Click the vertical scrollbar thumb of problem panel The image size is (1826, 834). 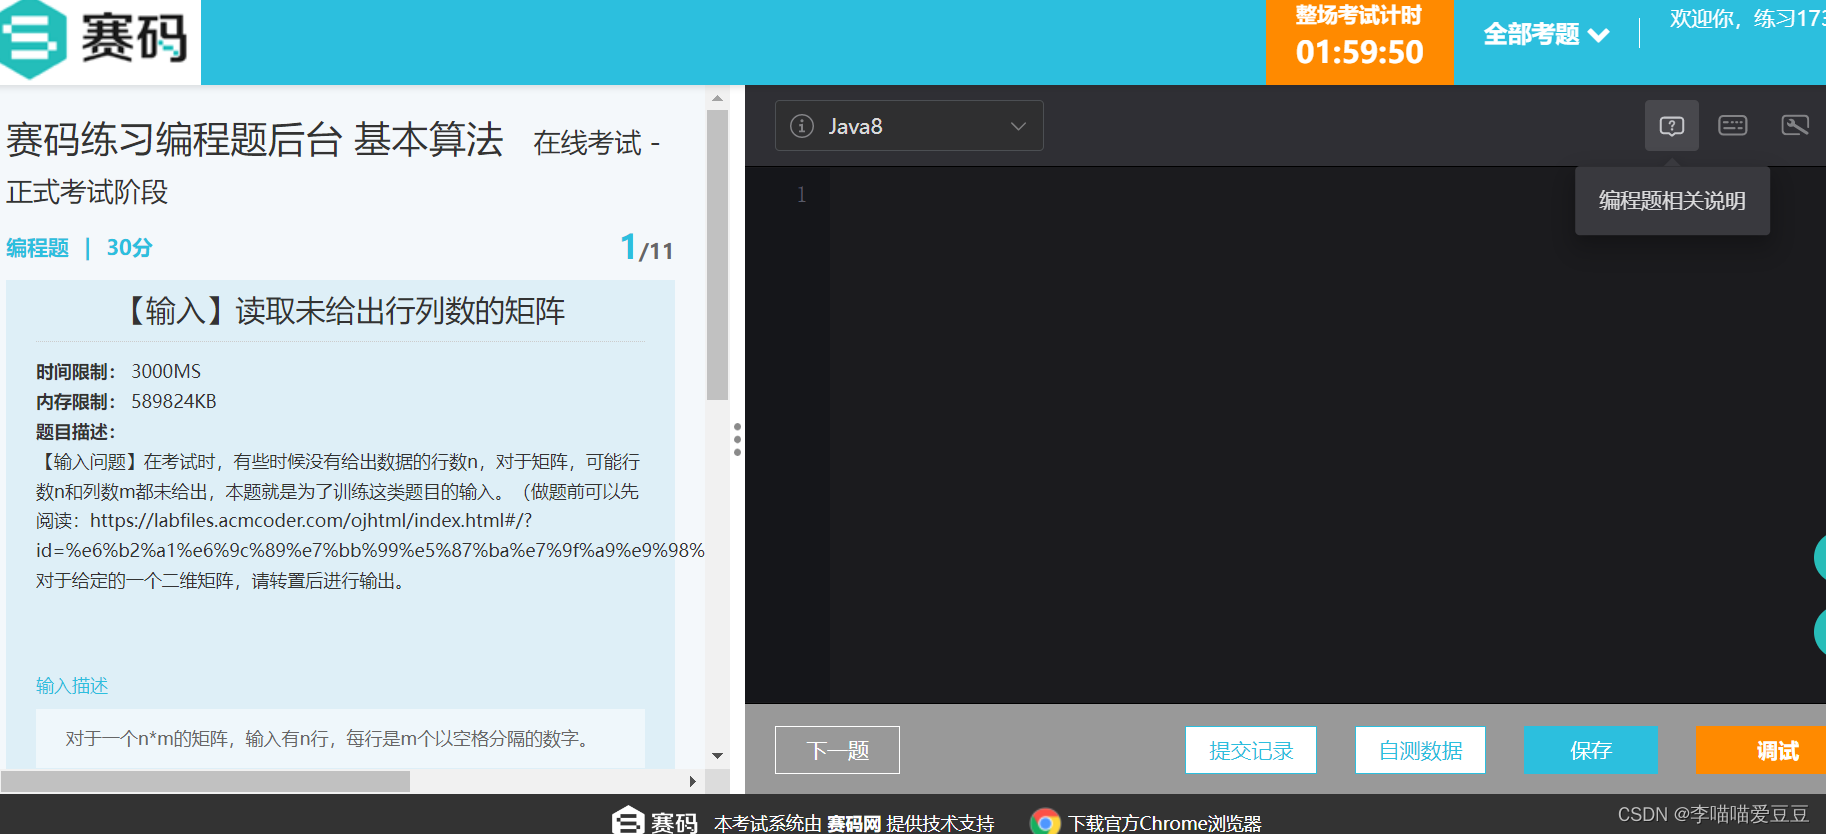click(x=717, y=255)
